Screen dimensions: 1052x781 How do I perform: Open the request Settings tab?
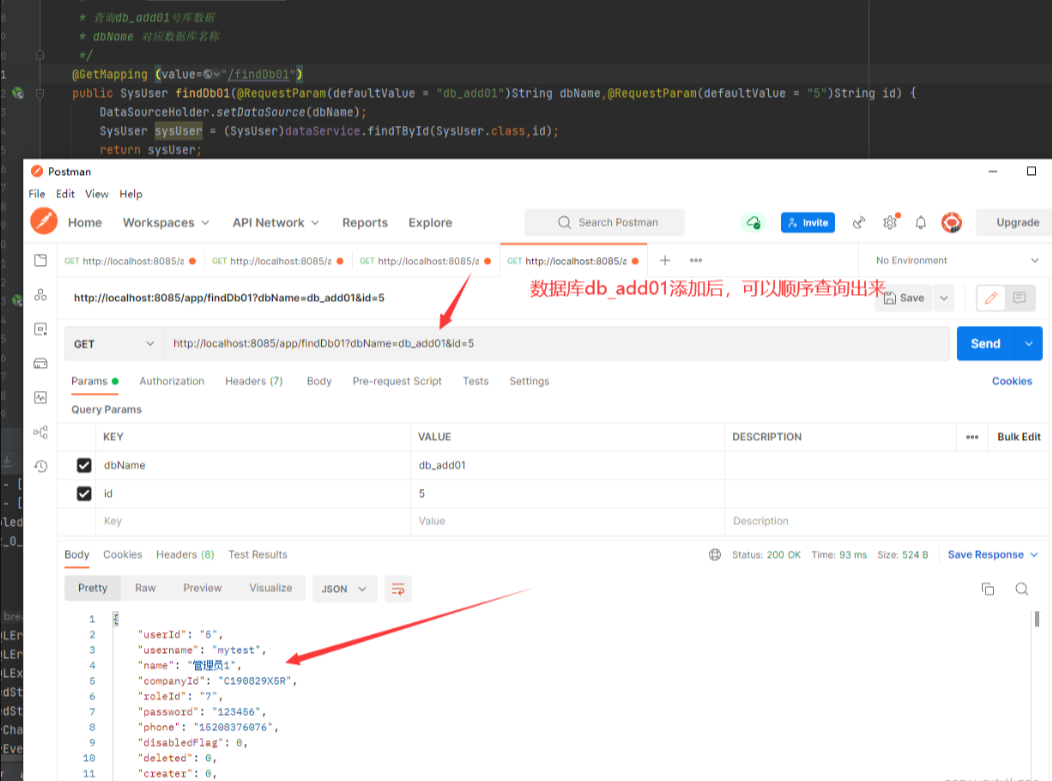(529, 381)
